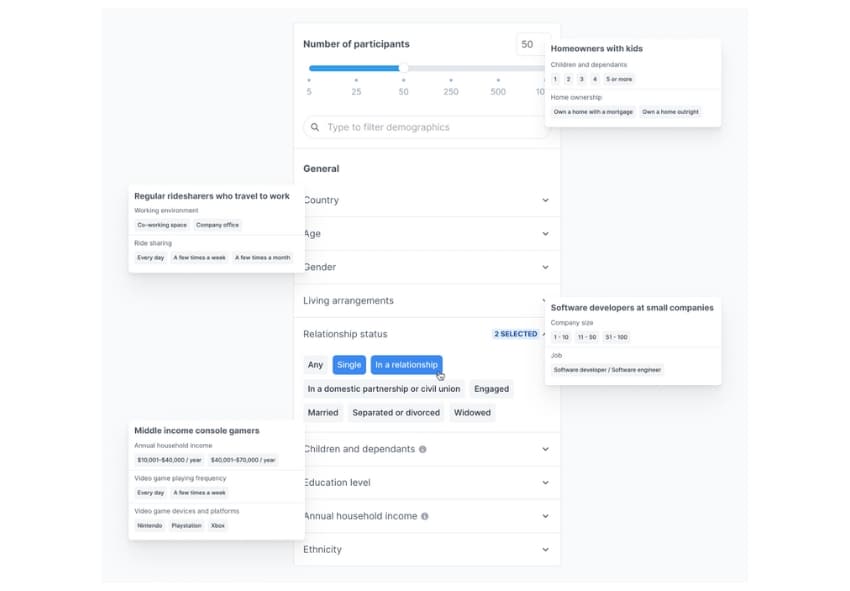Click the participants number box
This screenshot has height=591, width=850.
[528, 44]
